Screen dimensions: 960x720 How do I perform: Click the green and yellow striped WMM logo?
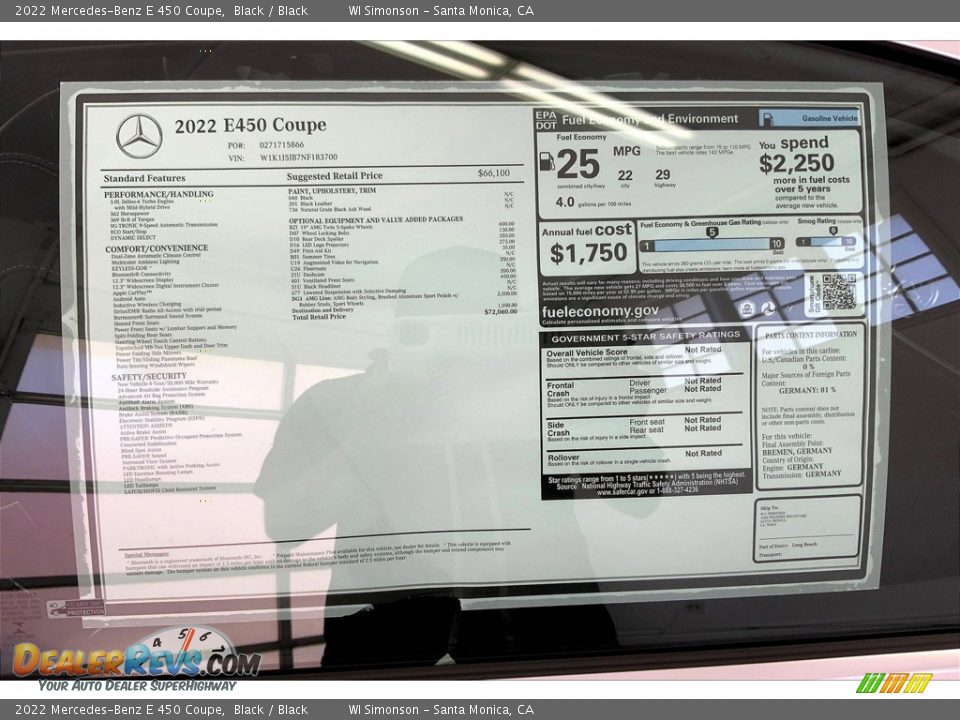893,683
